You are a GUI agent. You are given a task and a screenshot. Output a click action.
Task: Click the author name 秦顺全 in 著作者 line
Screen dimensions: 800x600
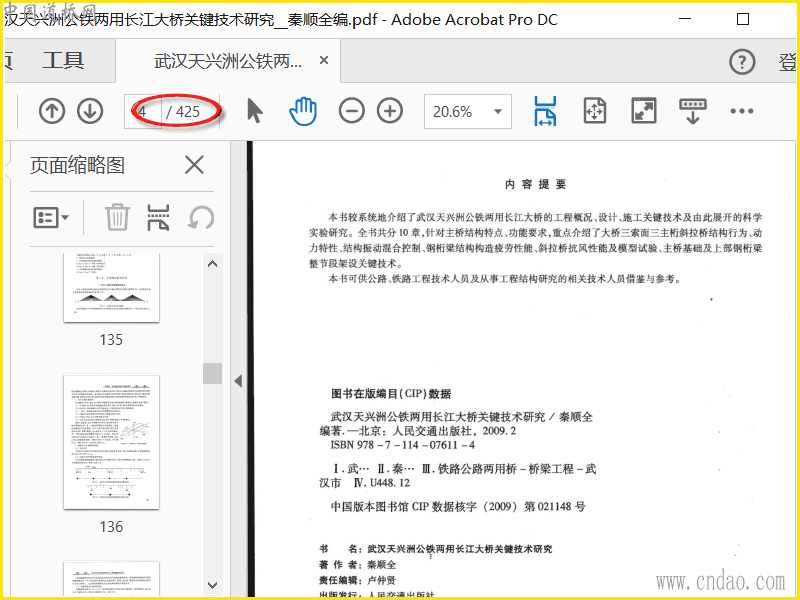381,564
